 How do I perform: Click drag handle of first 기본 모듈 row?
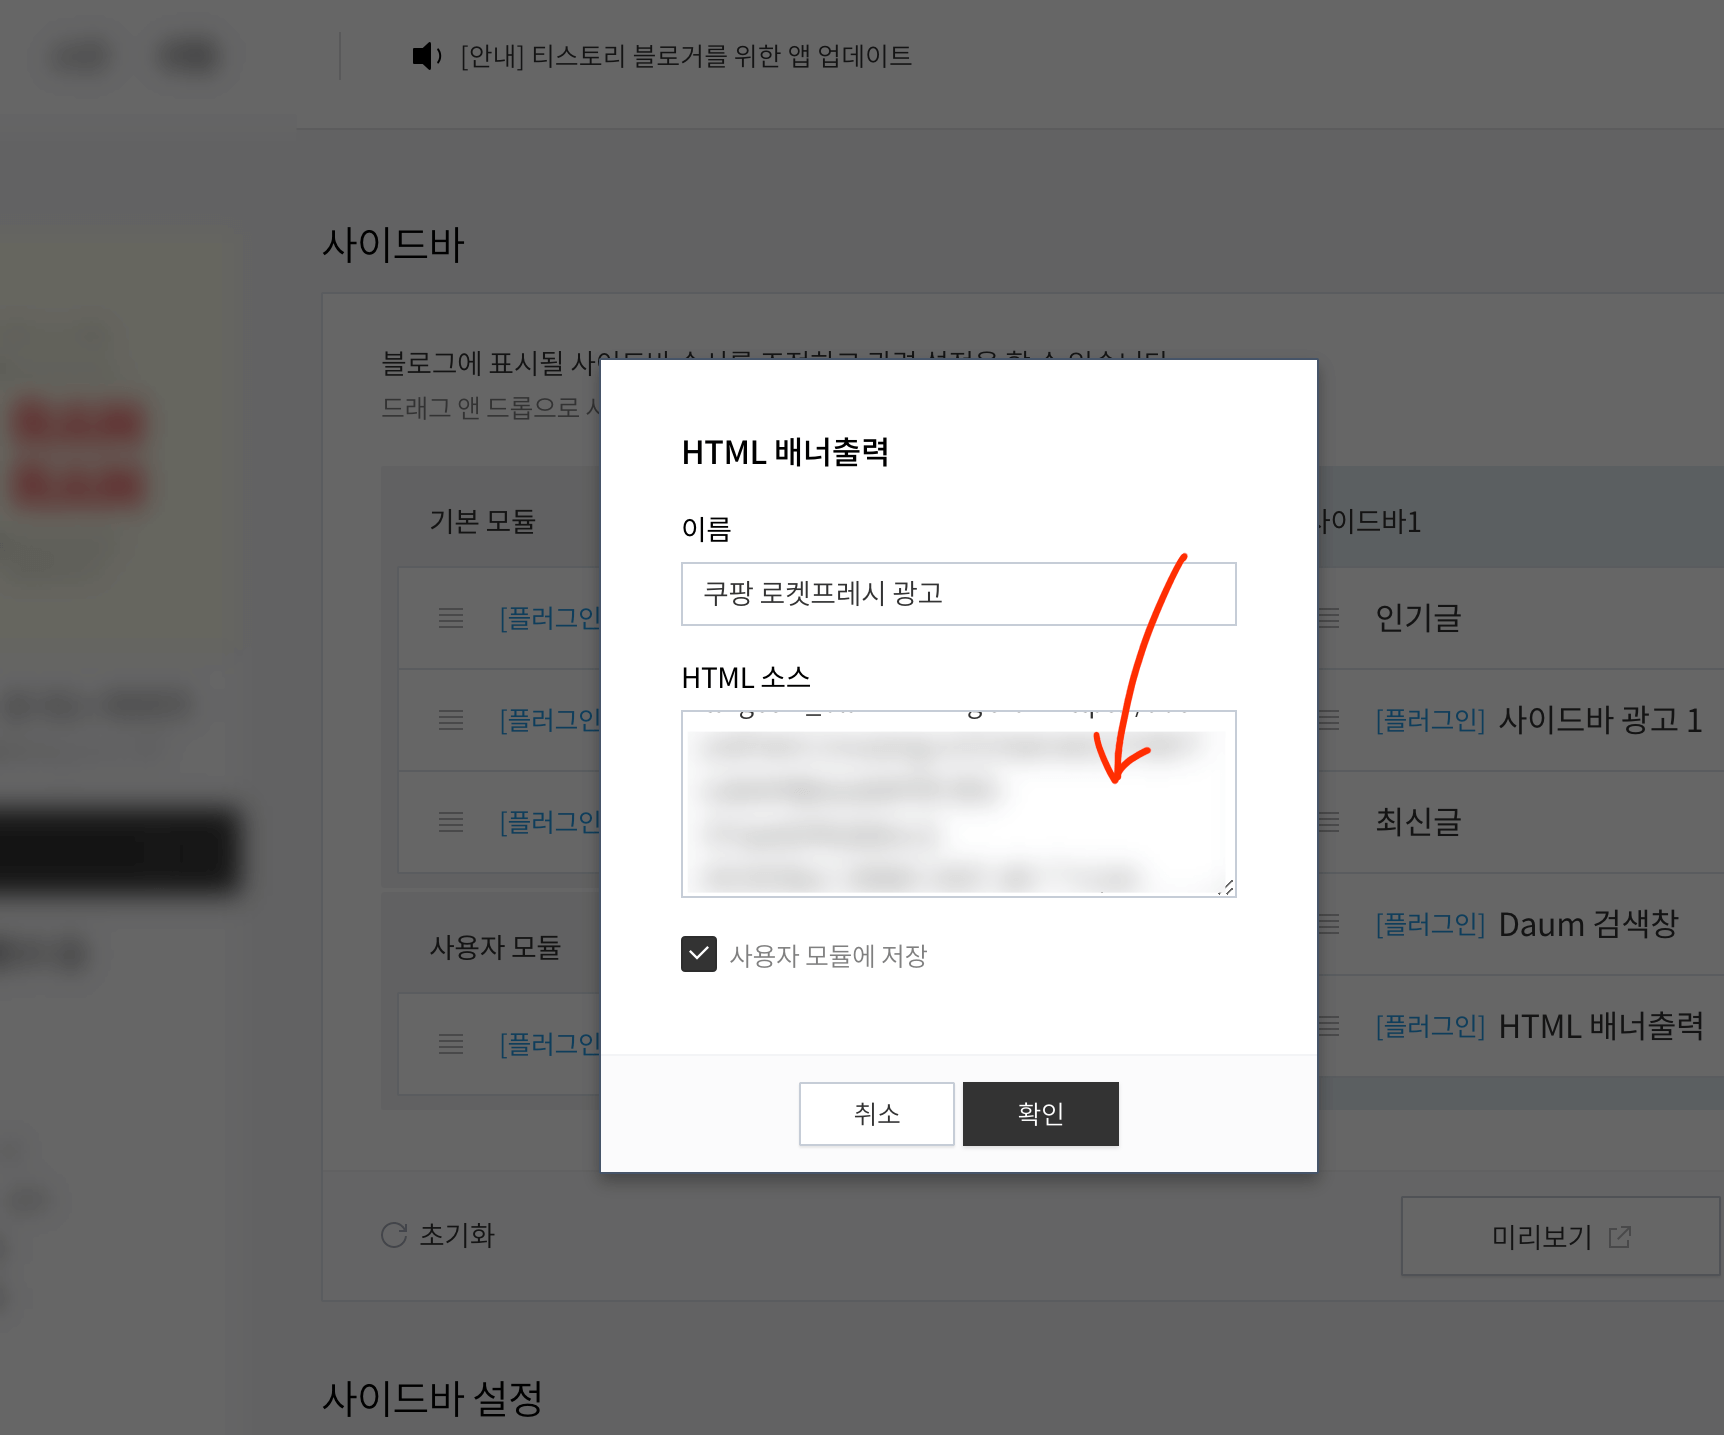pyautogui.click(x=451, y=618)
